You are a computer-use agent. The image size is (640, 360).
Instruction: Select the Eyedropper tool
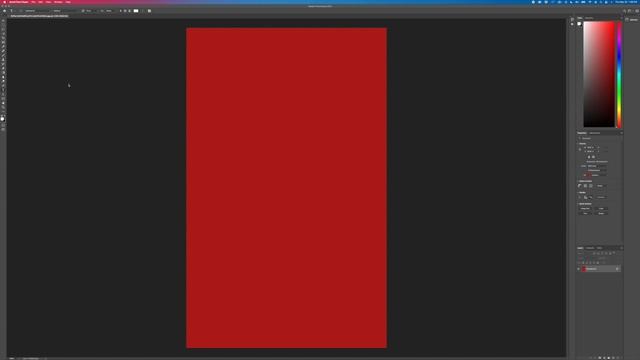(3, 47)
